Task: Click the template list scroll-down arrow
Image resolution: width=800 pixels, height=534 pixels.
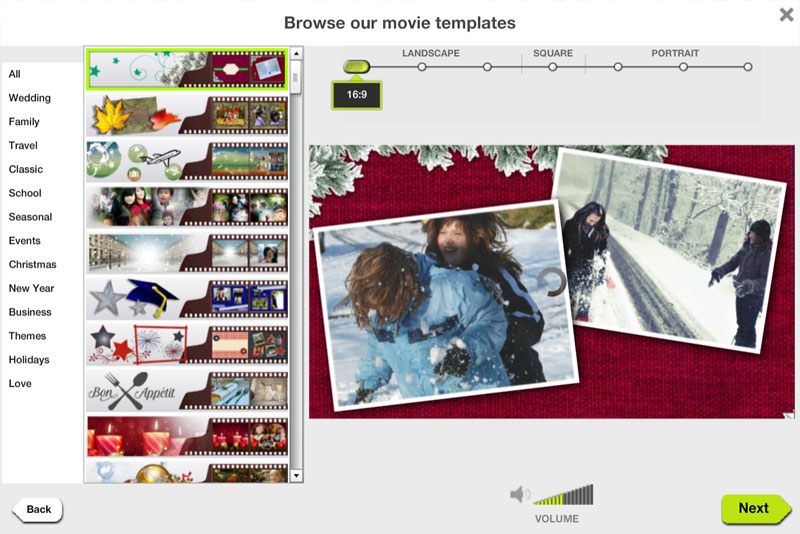Action: 296,476
